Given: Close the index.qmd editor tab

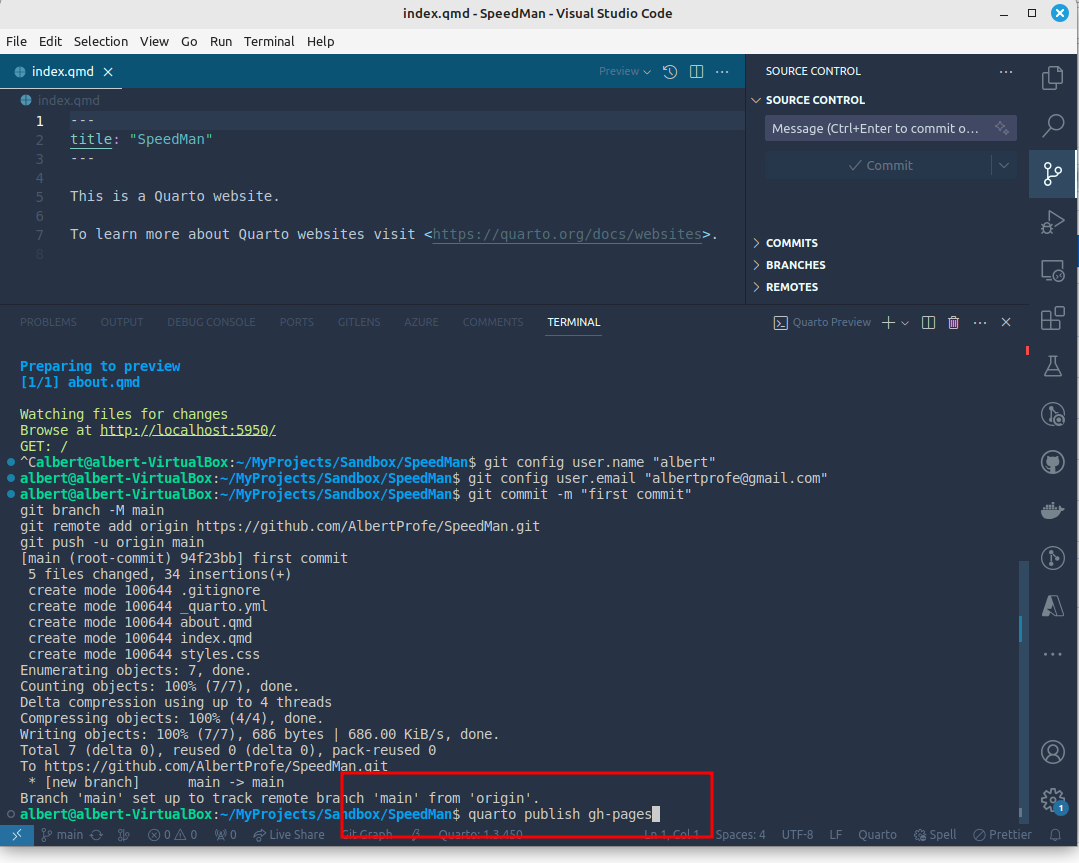Looking at the screenshot, I should coord(108,72).
